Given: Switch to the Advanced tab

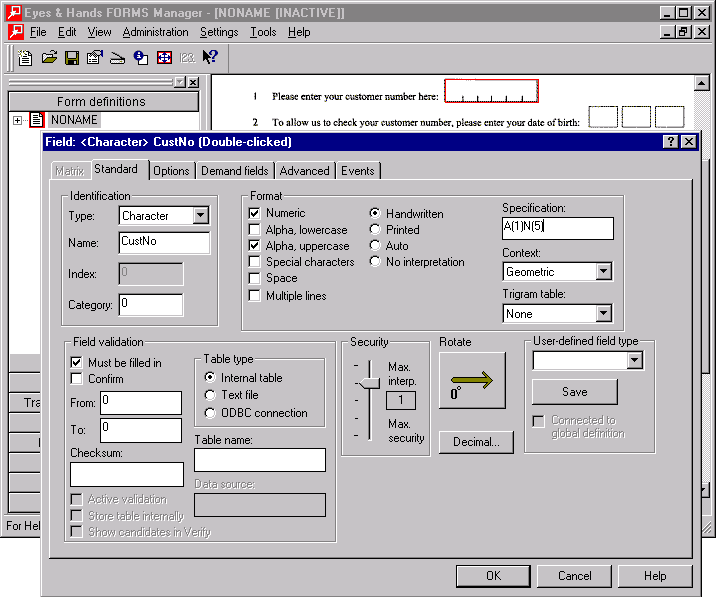Looking at the screenshot, I should [x=304, y=171].
